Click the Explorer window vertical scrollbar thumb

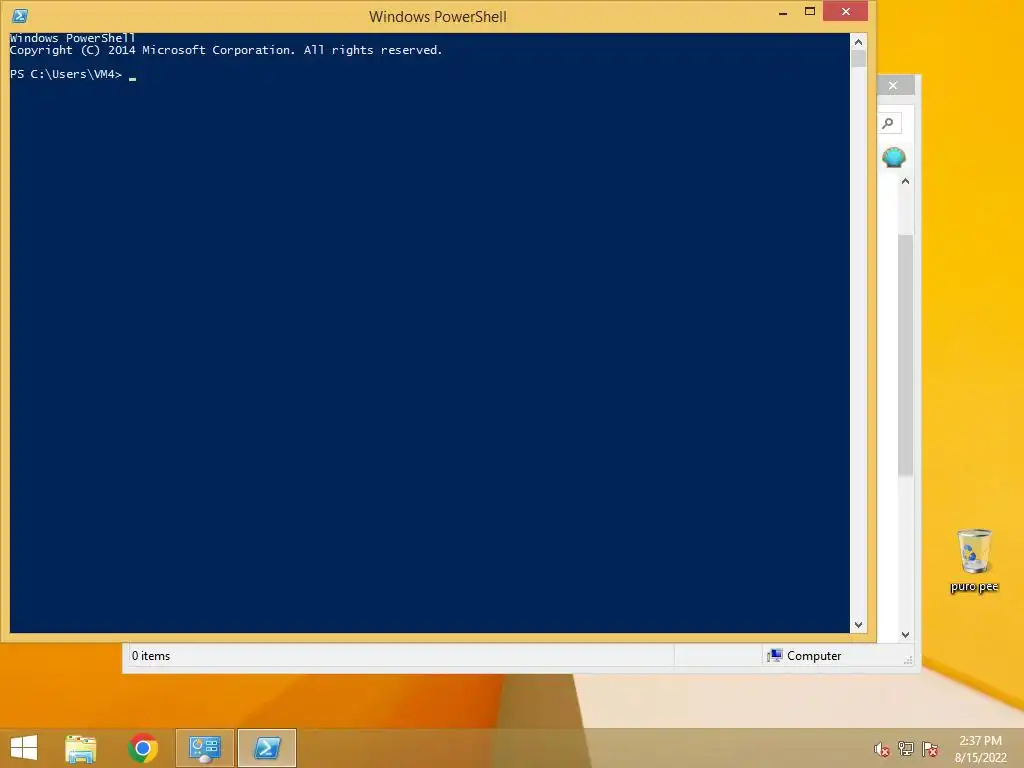[x=905, y=355]
